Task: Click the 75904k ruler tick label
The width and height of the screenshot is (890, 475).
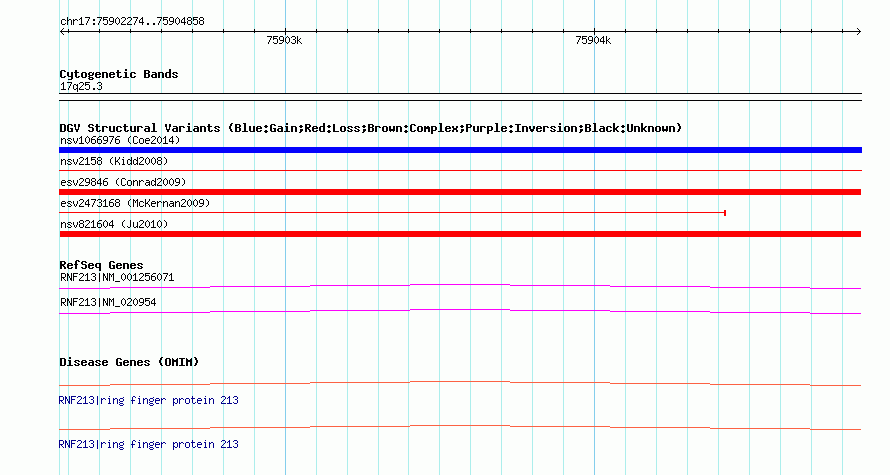Action: (x=593, y=40)
